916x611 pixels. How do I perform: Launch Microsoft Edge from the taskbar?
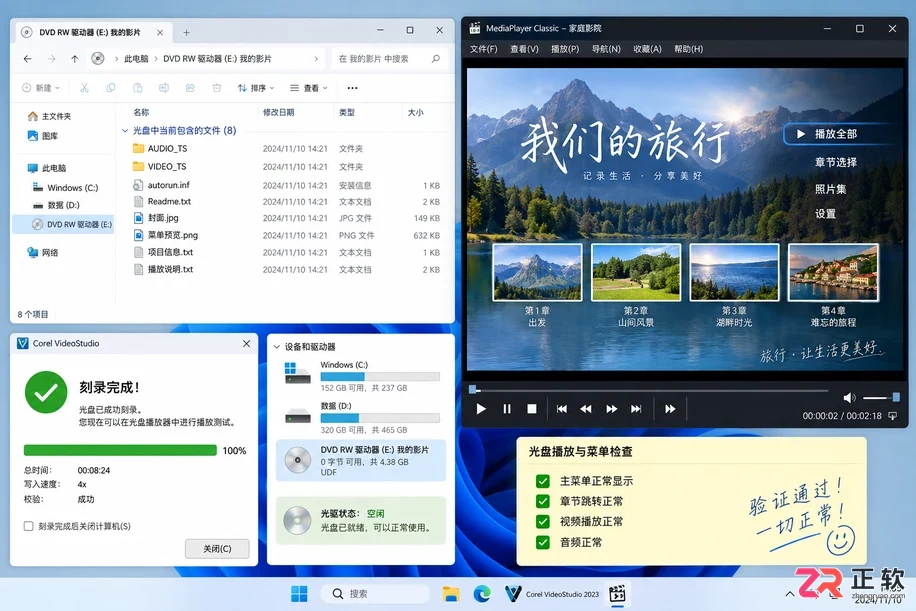(x=482, y=593)
